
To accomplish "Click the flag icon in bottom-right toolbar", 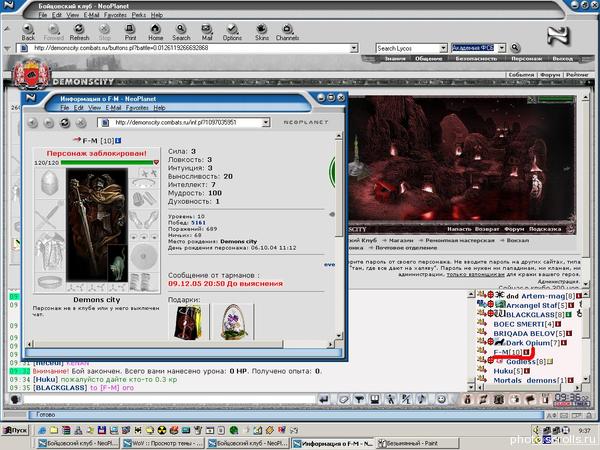I will click(x=530, y=399).
